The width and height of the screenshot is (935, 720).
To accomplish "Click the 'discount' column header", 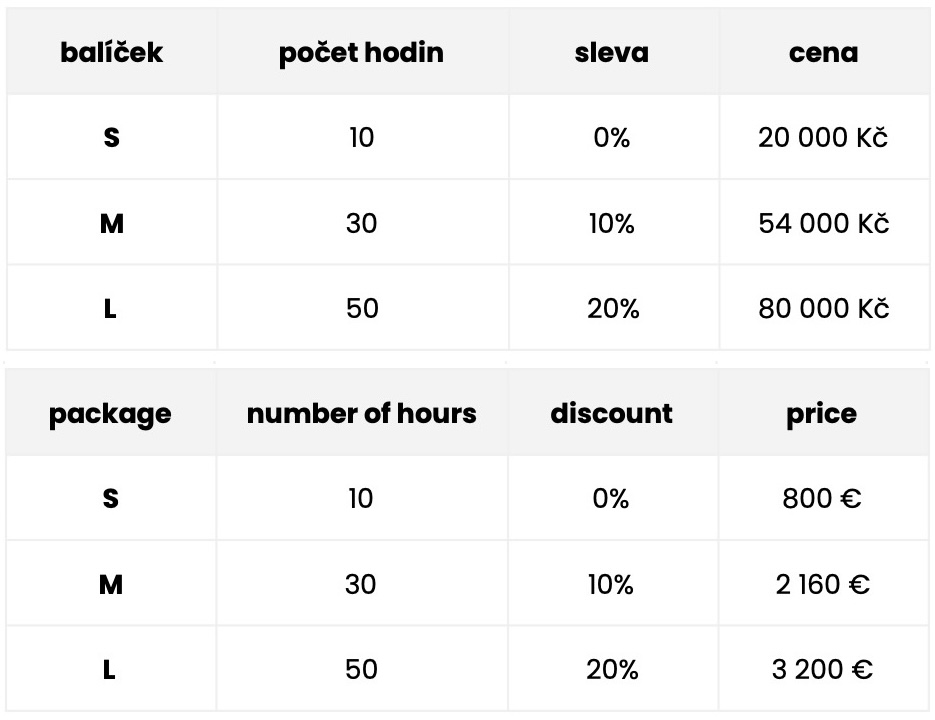I will (613, 413).
